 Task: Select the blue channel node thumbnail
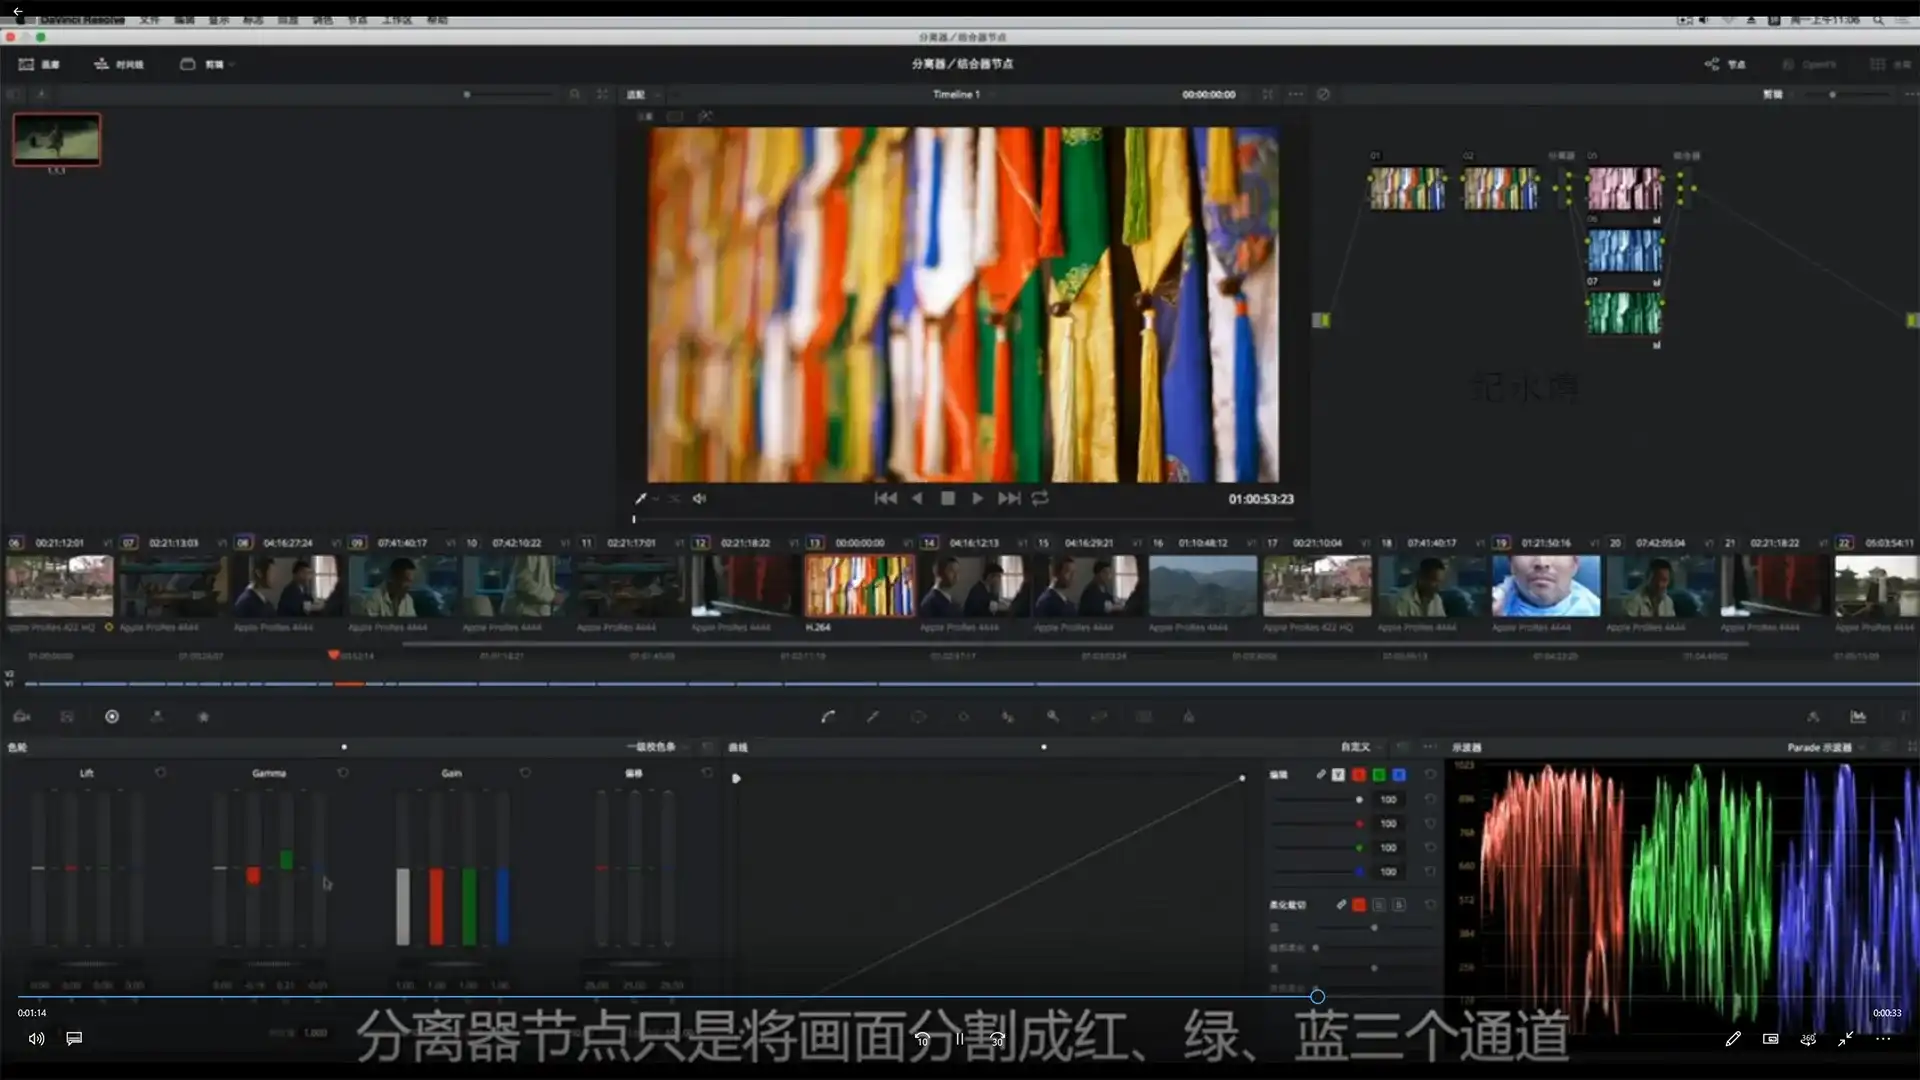1624,250
